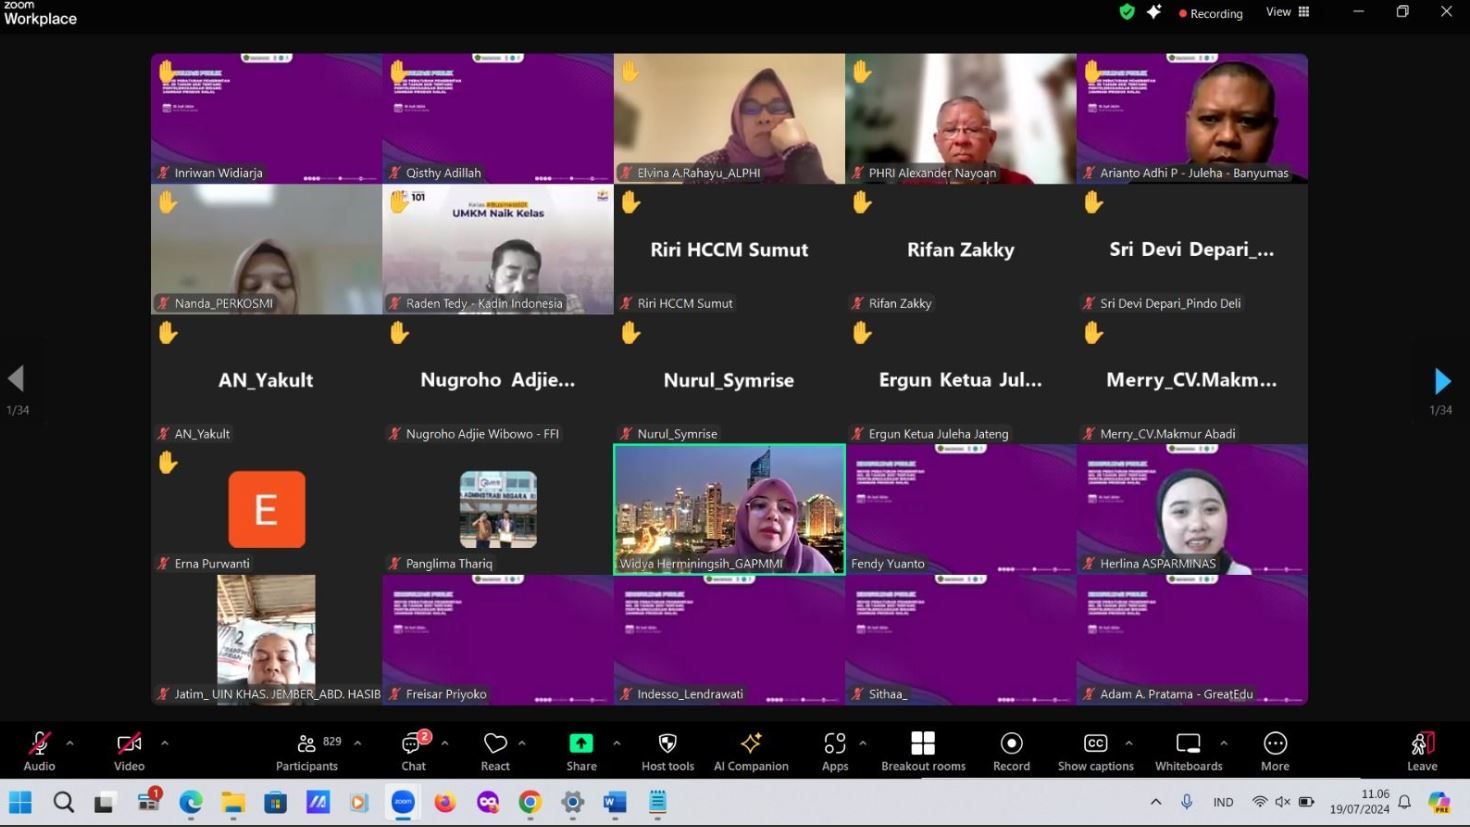Toggle Show captions

(1095, 751)
